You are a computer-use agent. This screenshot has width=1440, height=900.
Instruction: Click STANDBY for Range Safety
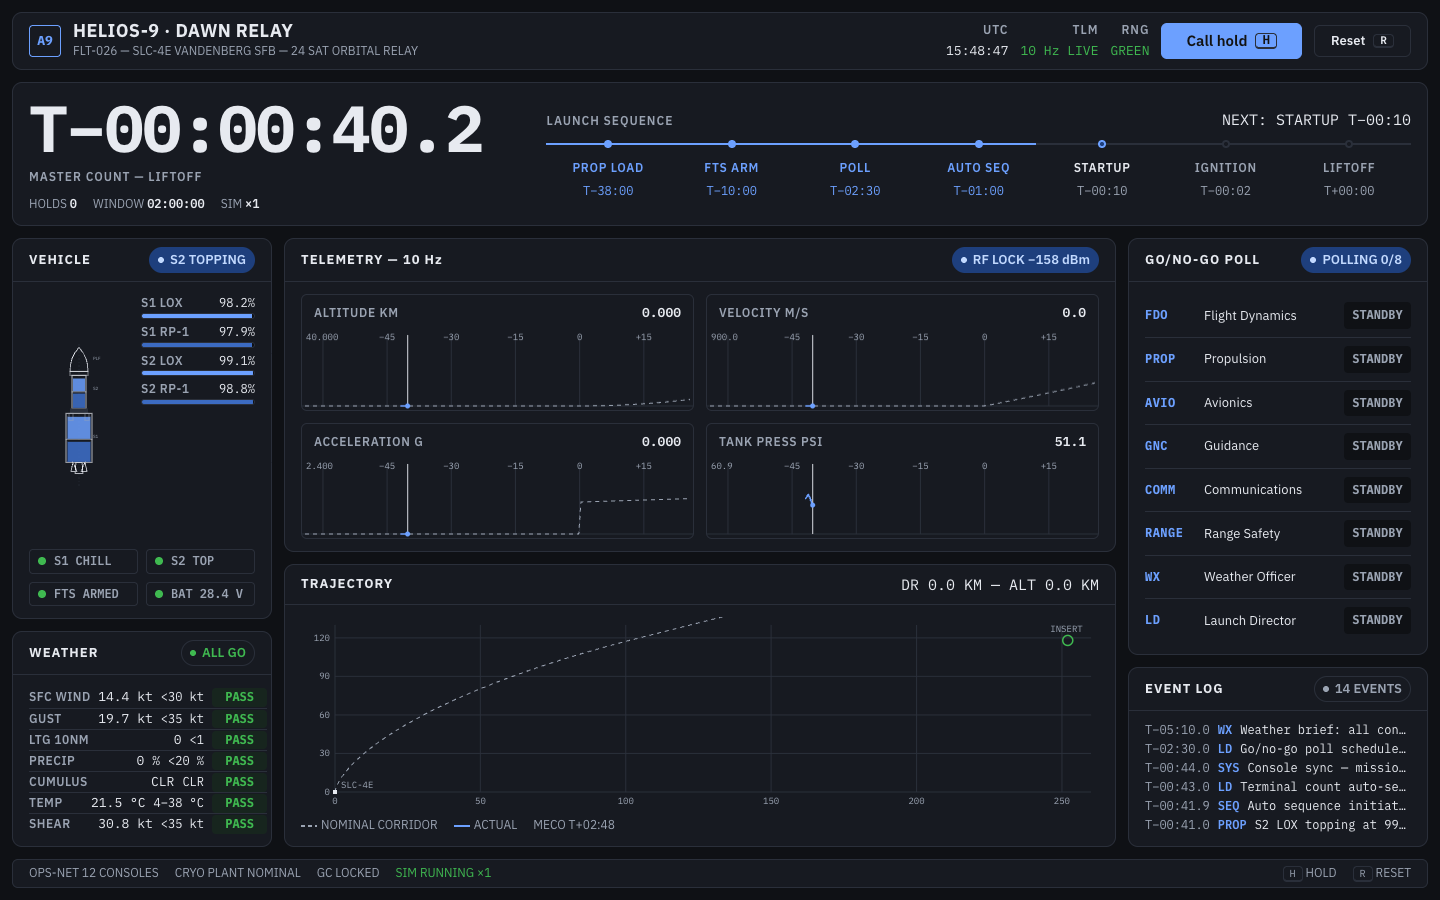click(x=1377, y=533)
